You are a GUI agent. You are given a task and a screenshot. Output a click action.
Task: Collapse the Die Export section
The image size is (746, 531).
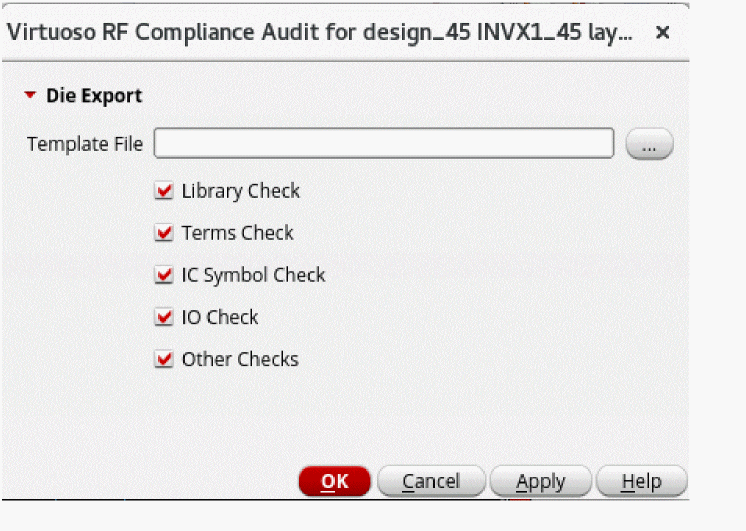click(30, 95)
